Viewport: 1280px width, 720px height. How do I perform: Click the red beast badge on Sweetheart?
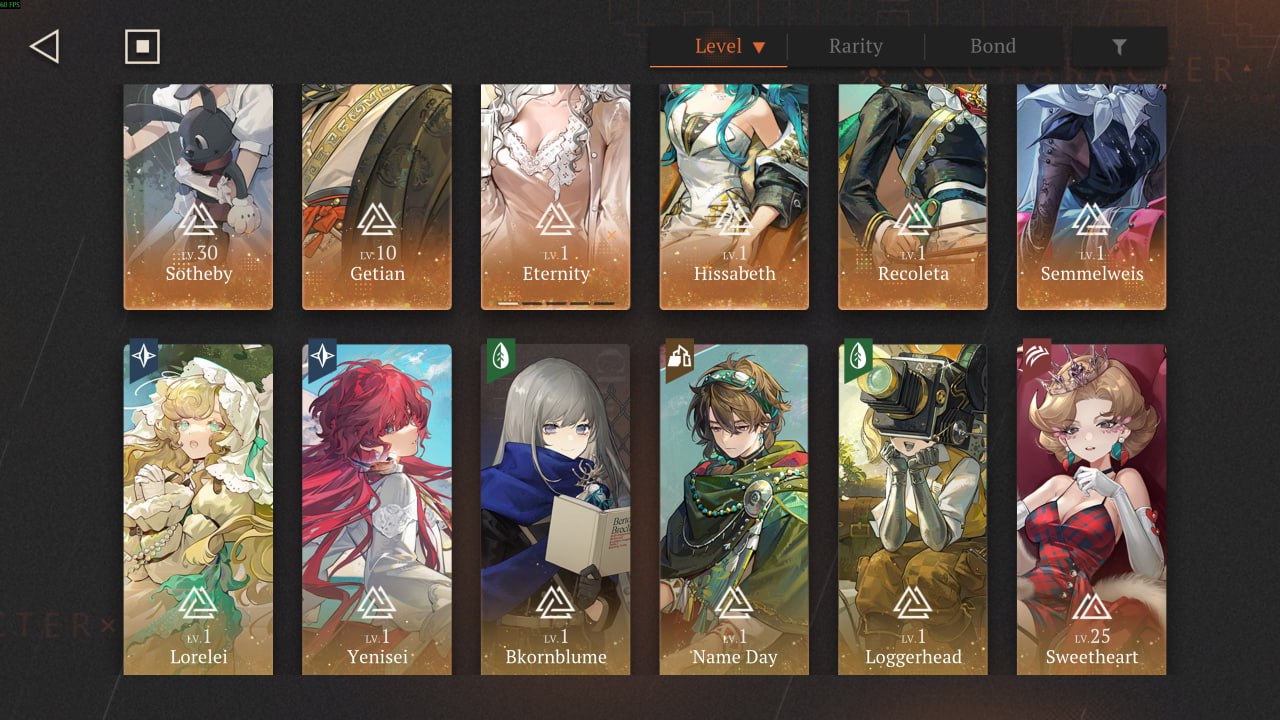(1037, 358)
